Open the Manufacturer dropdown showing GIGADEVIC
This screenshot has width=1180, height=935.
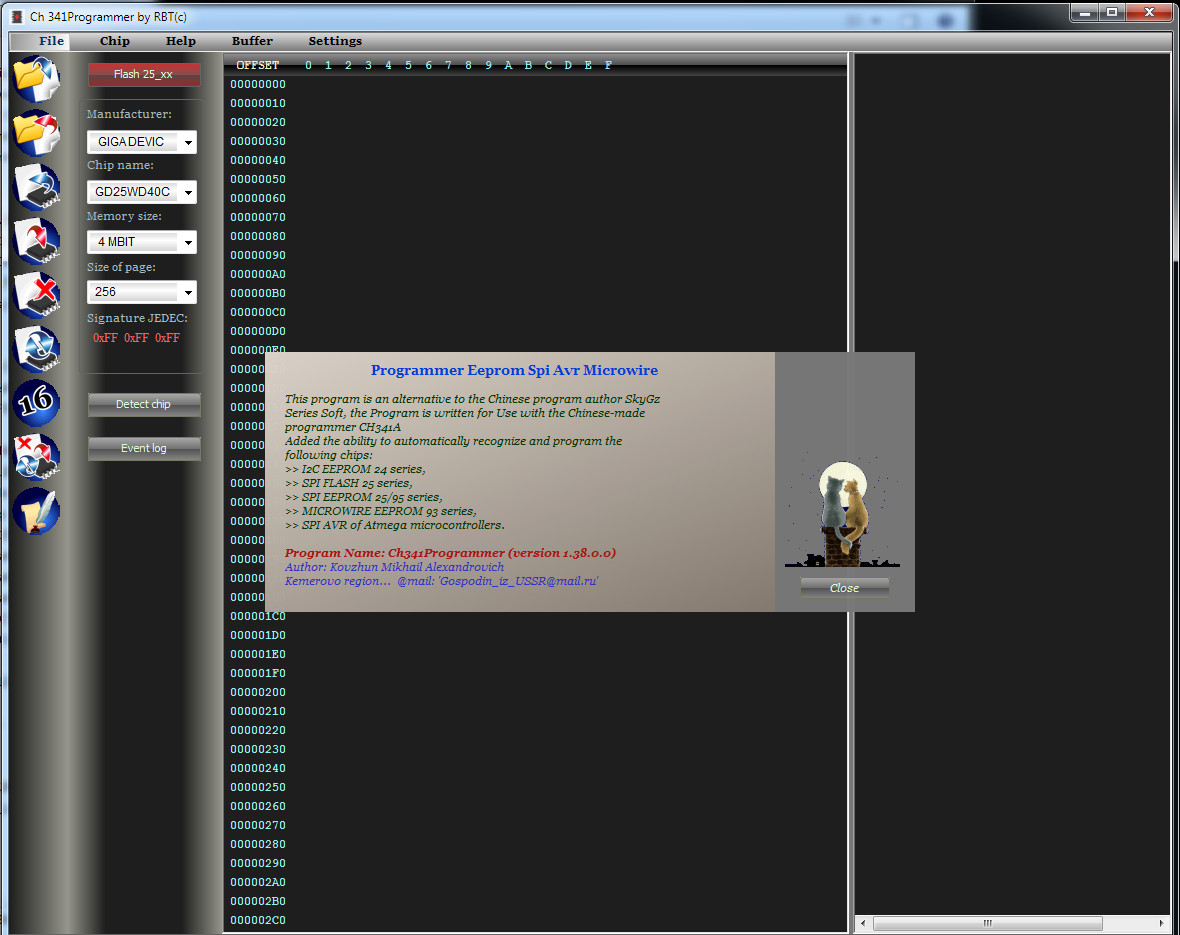click(x=141, y=142)
